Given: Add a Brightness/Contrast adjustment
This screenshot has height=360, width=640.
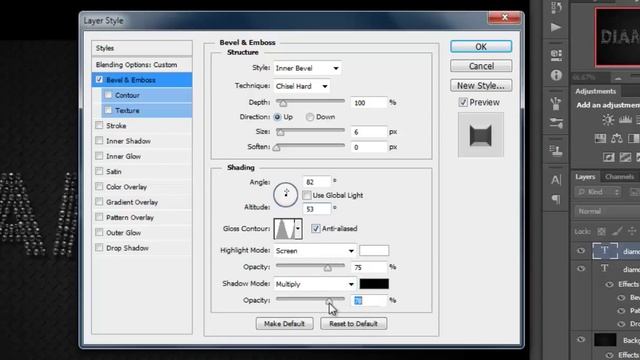Looking at the screenshot, I should (608, 120).
